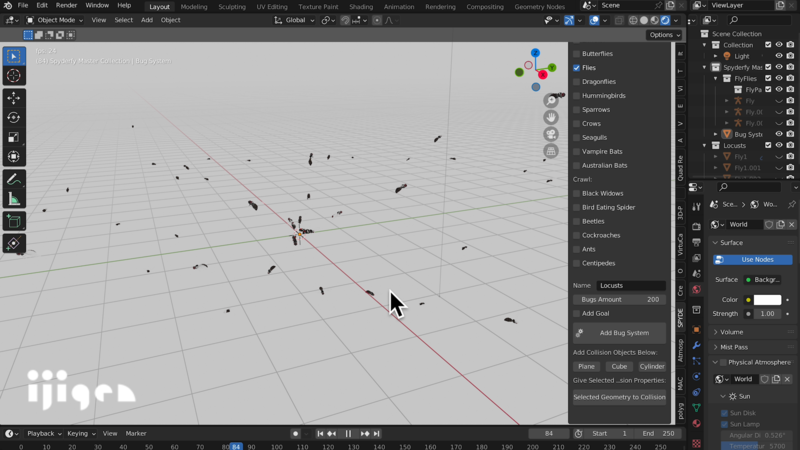
Task: Open the File menu
Action: (x=23, y=6)
